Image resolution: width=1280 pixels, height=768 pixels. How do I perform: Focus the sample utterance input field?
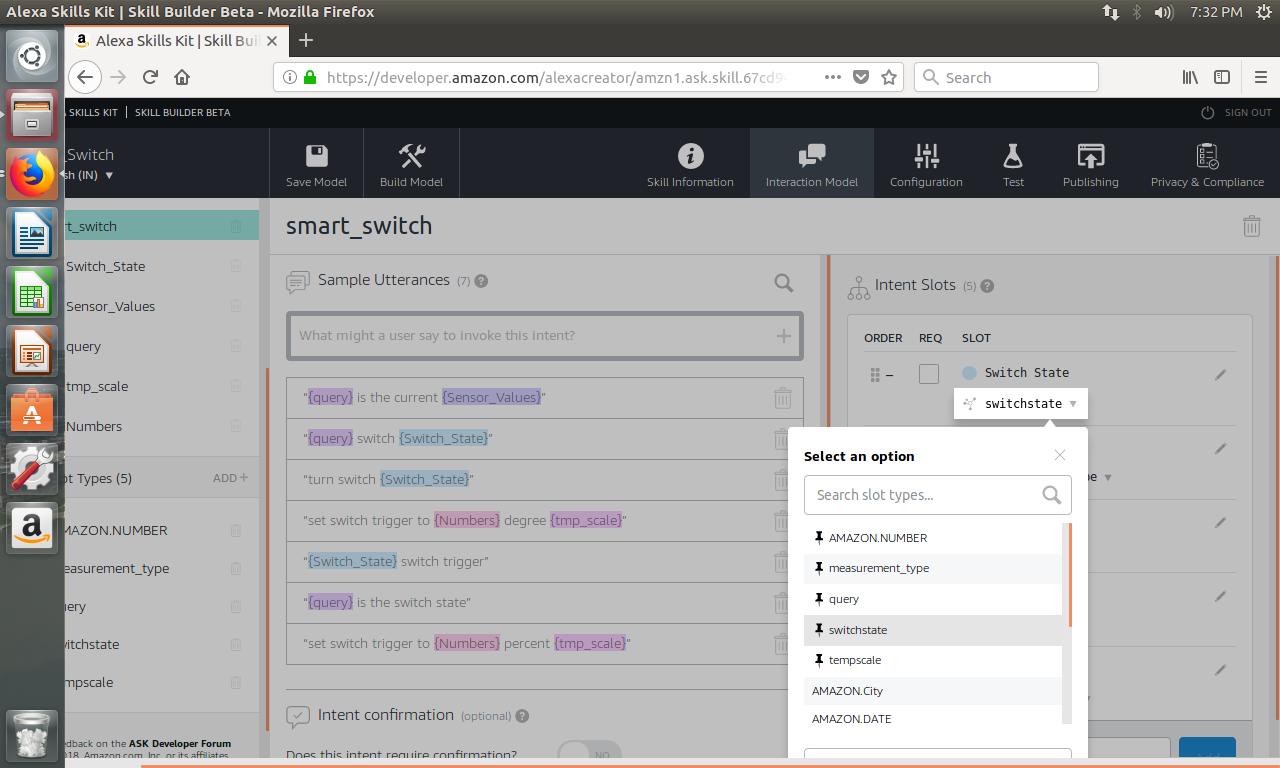(x=545, y=336)
